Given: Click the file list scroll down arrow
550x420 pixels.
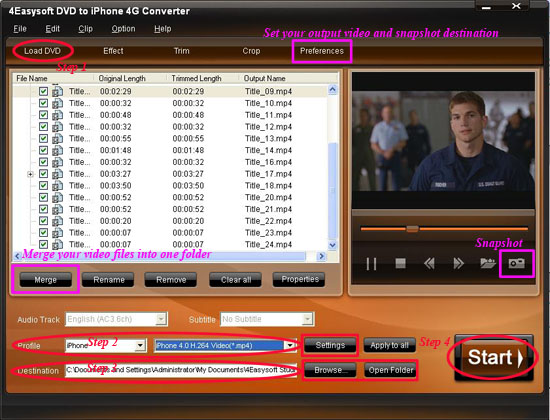Looking at the screenshot, I should pos(333,245).
